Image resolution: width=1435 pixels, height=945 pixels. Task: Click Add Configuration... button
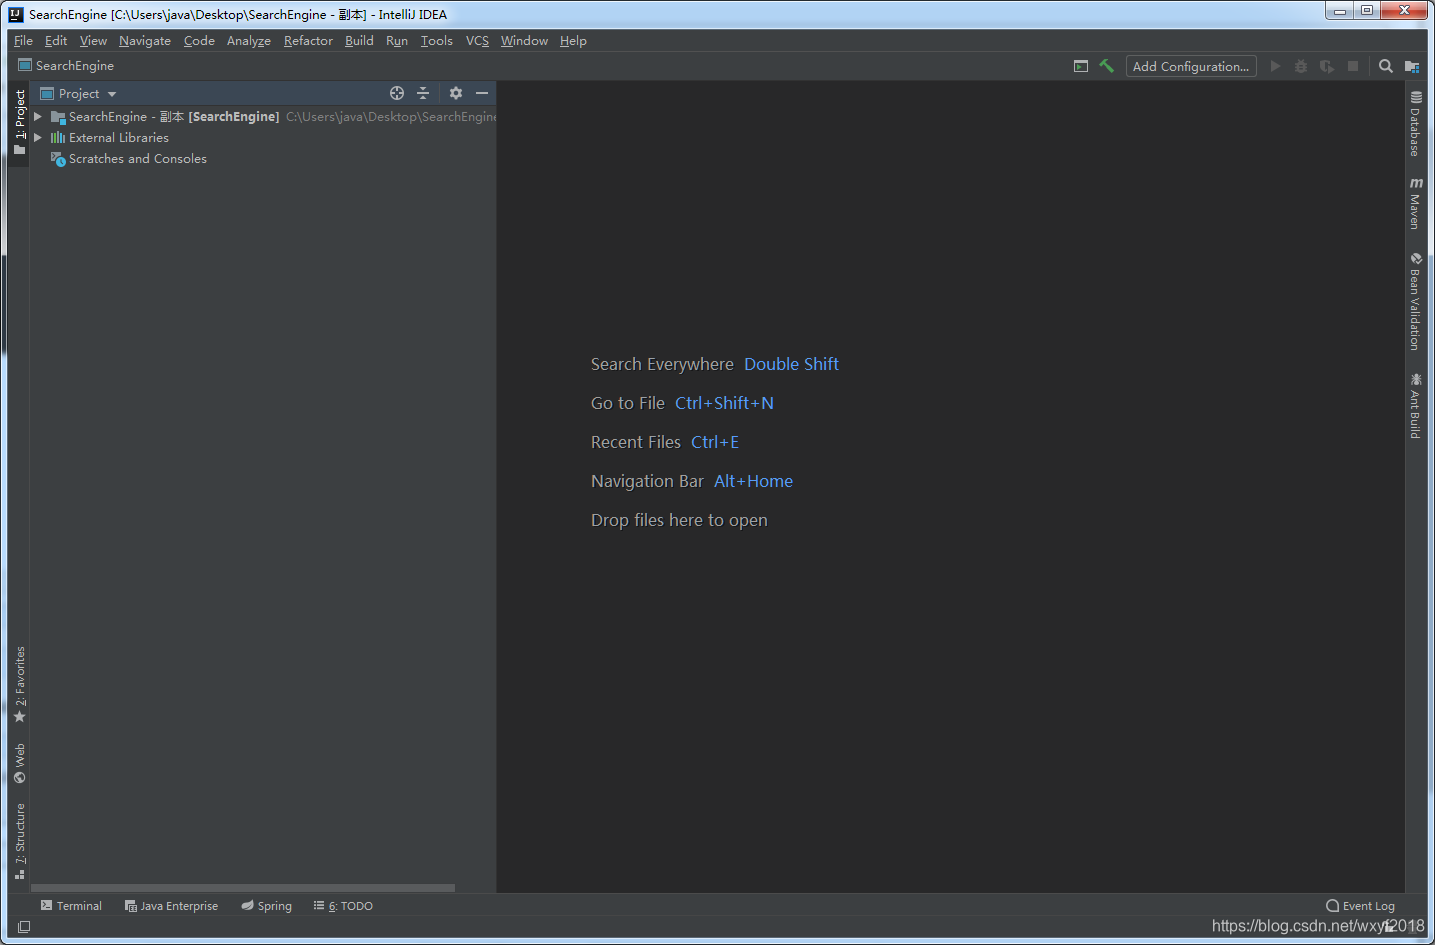1191,66
